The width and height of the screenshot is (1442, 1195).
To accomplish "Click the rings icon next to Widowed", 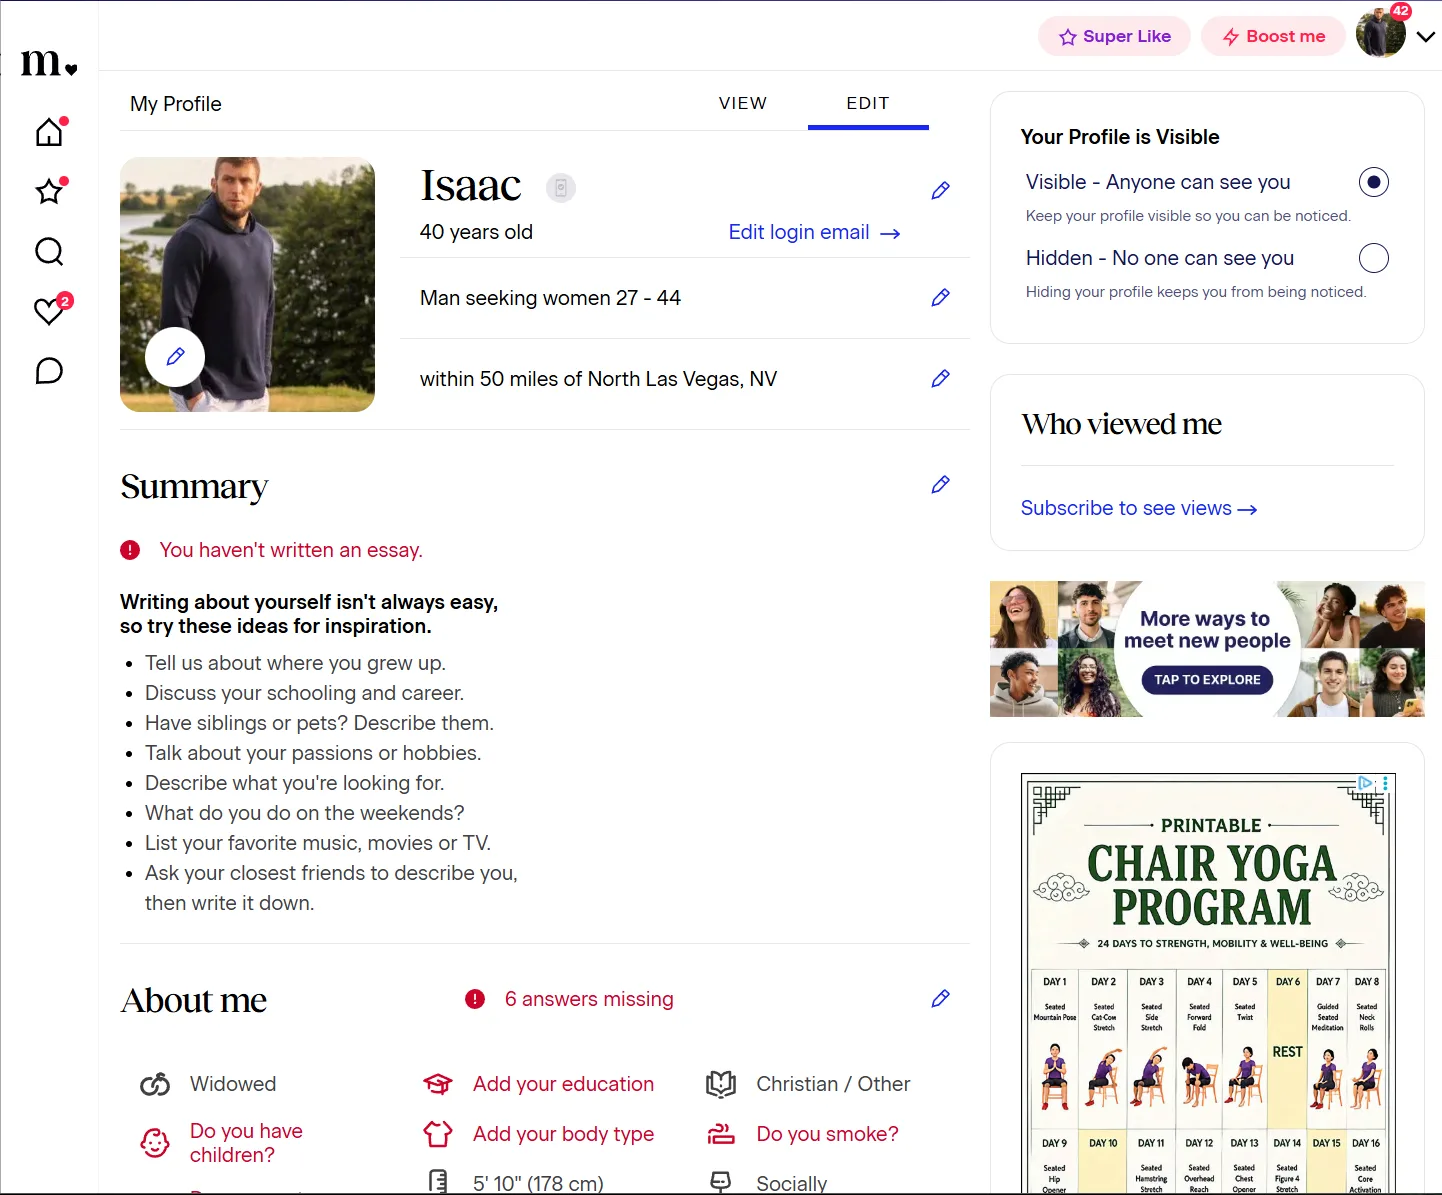I will 155,1084.
